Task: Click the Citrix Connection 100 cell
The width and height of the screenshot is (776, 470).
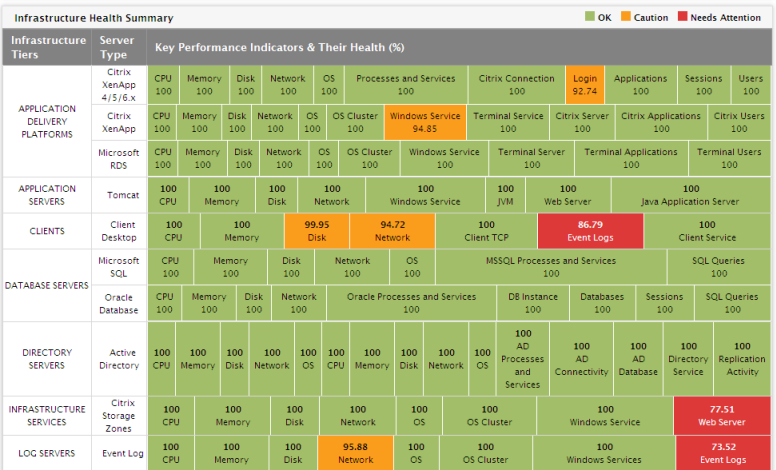Action: click(x=517, y=85)
